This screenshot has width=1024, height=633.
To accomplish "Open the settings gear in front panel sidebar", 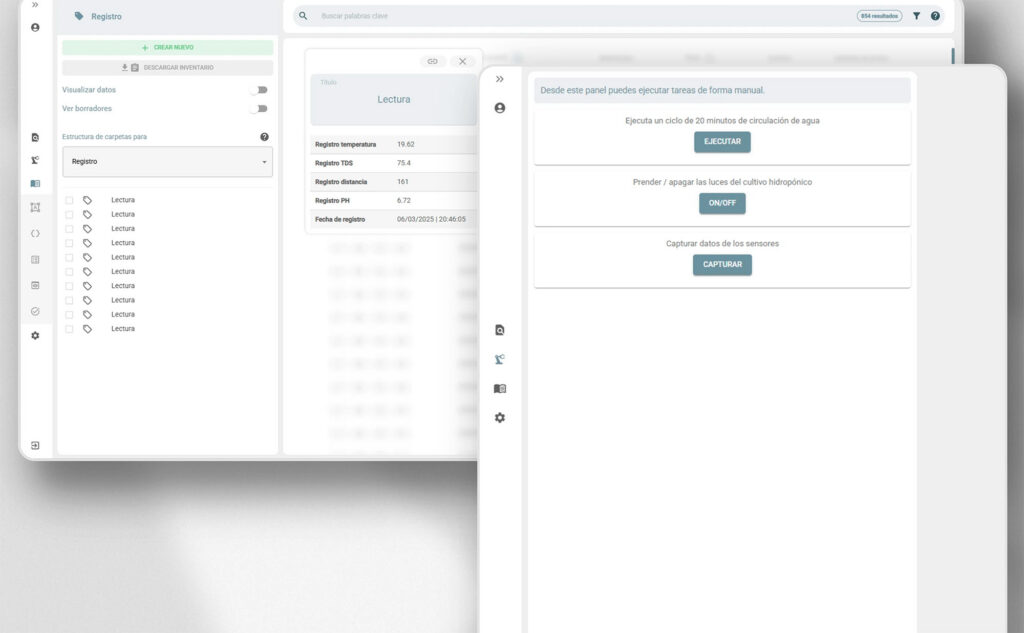I will pos(500,417).
